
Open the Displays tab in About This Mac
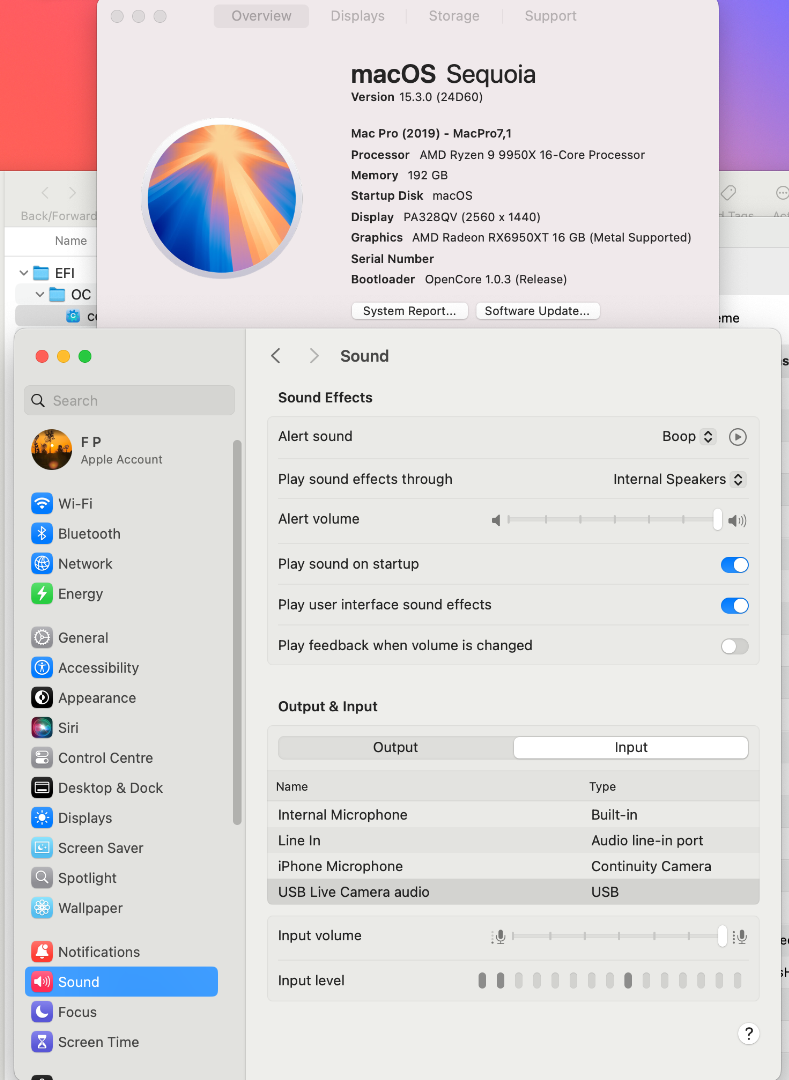pyautogui.click(x=357, y=16)
